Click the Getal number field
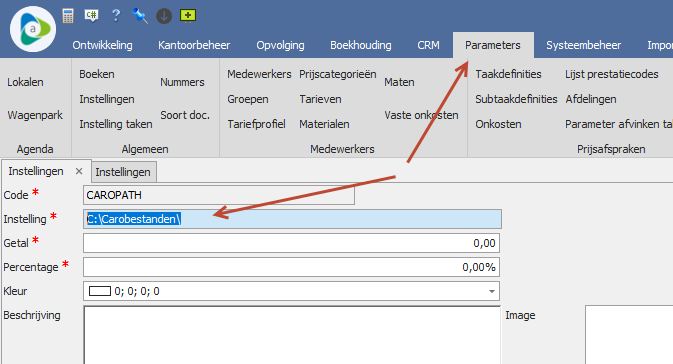 click(291, 243)
